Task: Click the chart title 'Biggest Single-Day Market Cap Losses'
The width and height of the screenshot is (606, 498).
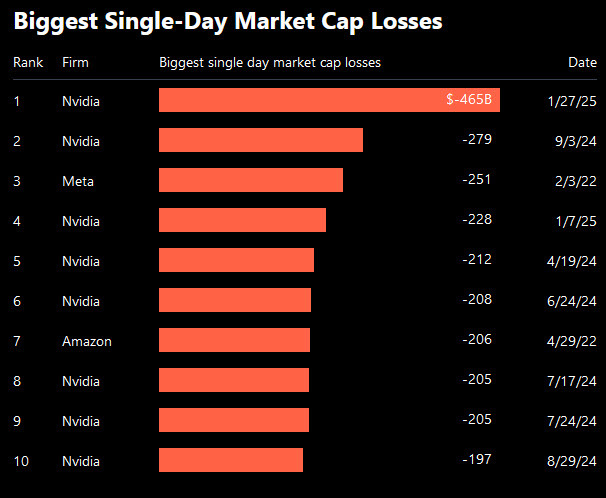Action: coord(228,21)
